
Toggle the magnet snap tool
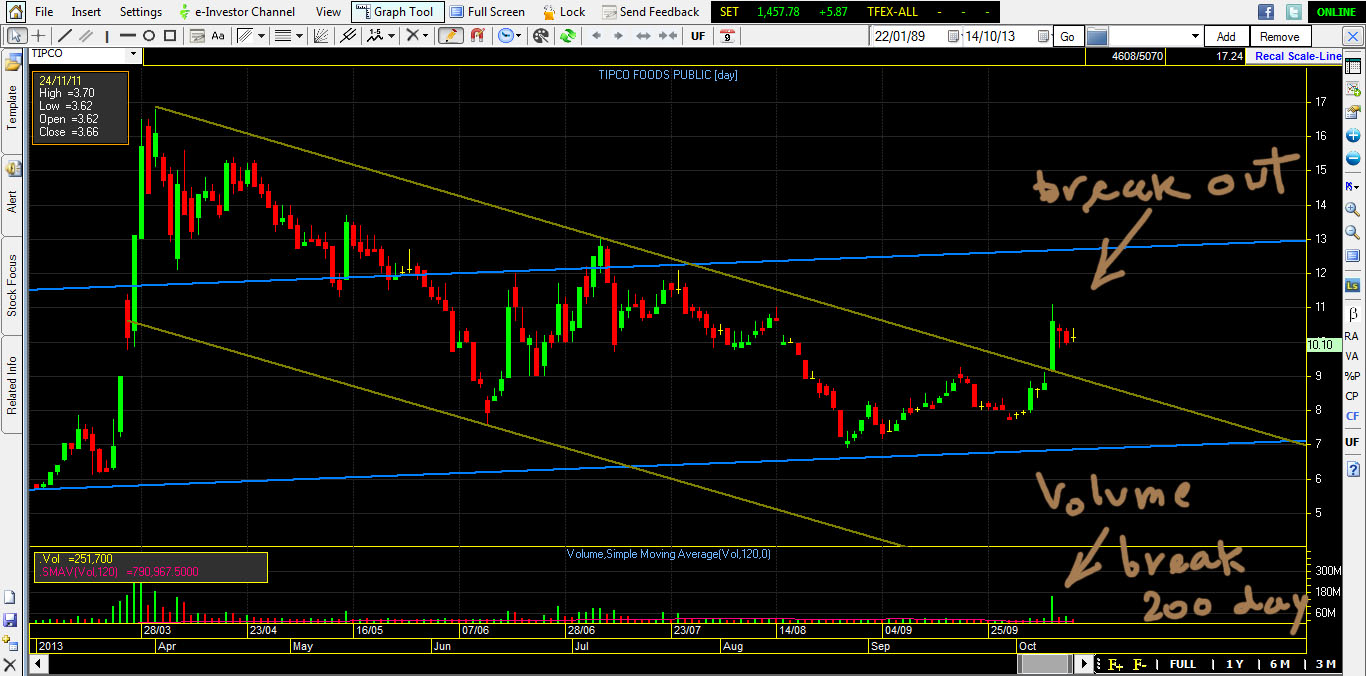pos(477,35)
